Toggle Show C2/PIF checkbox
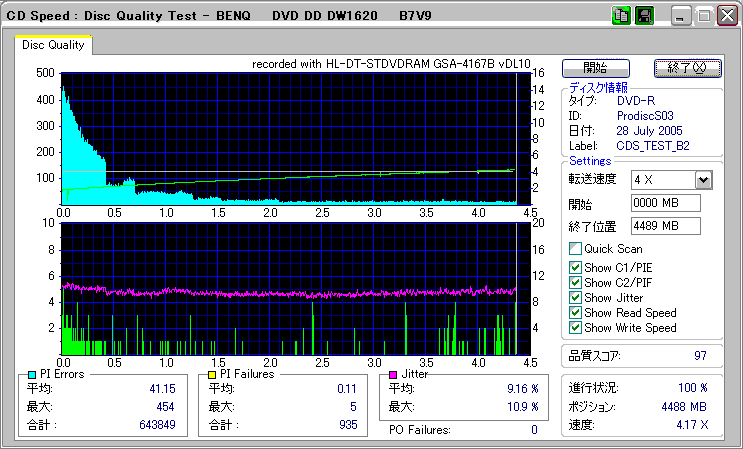The height and width of the screenshot is (449, 743). point(575,282)
